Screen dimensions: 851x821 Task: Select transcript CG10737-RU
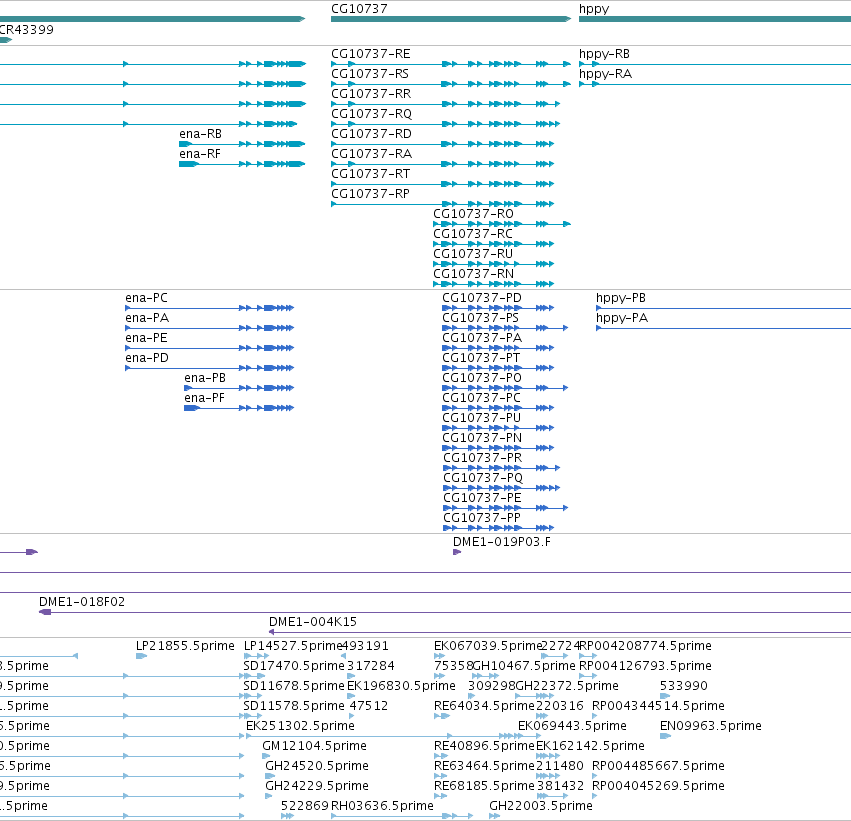[x=473, y=254]
